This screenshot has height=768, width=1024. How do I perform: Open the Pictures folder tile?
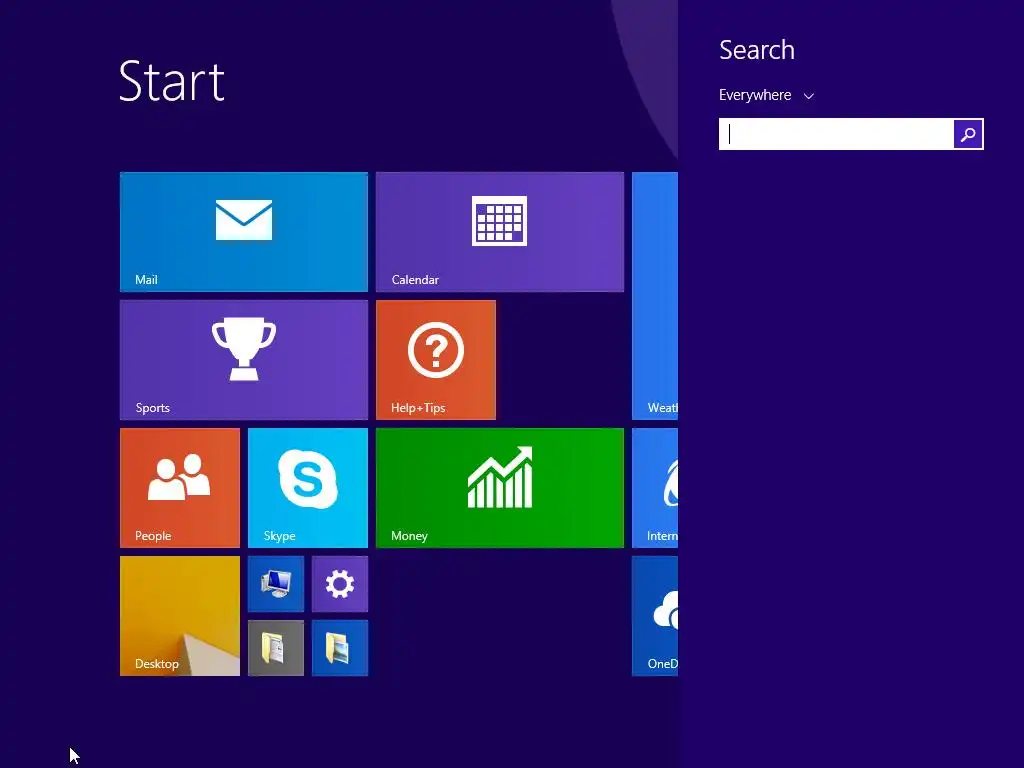coord(340,648)
